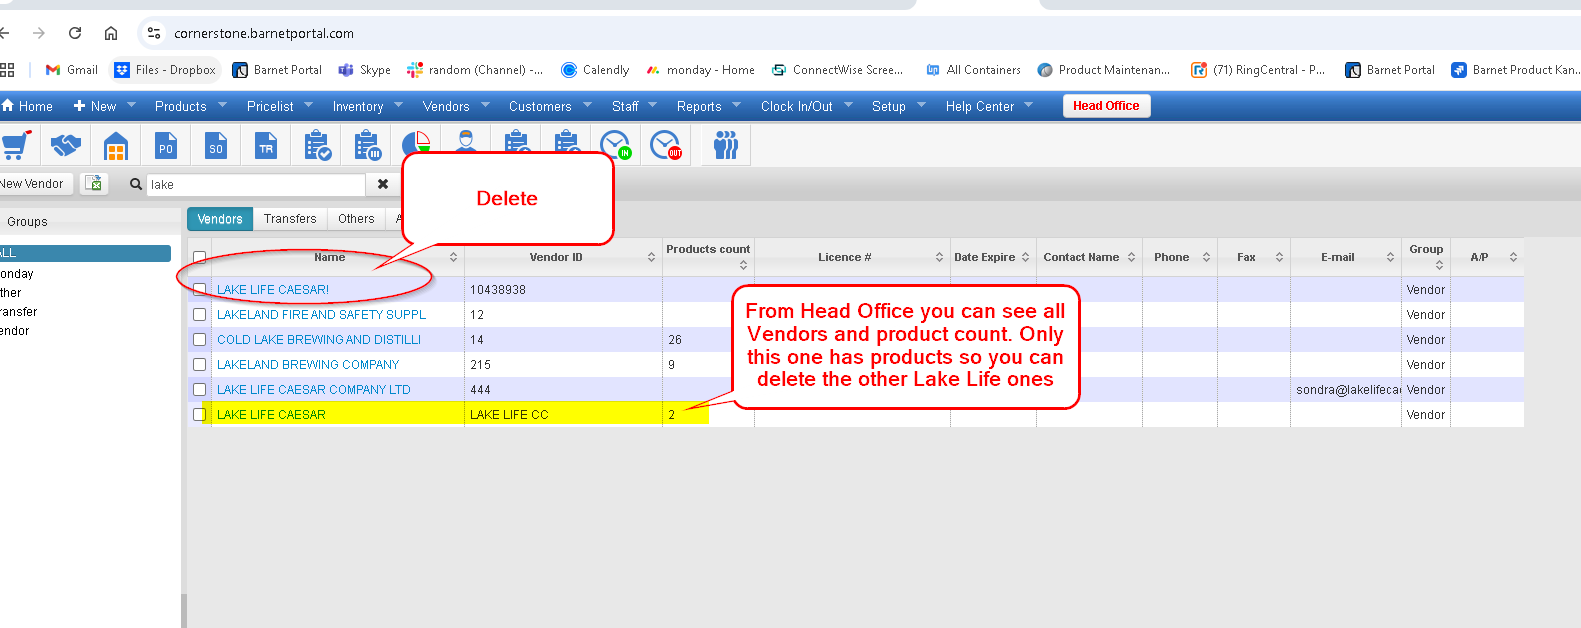Sort by the Date Expire column header
1581x628 pixels.
(x=992, y=258)
